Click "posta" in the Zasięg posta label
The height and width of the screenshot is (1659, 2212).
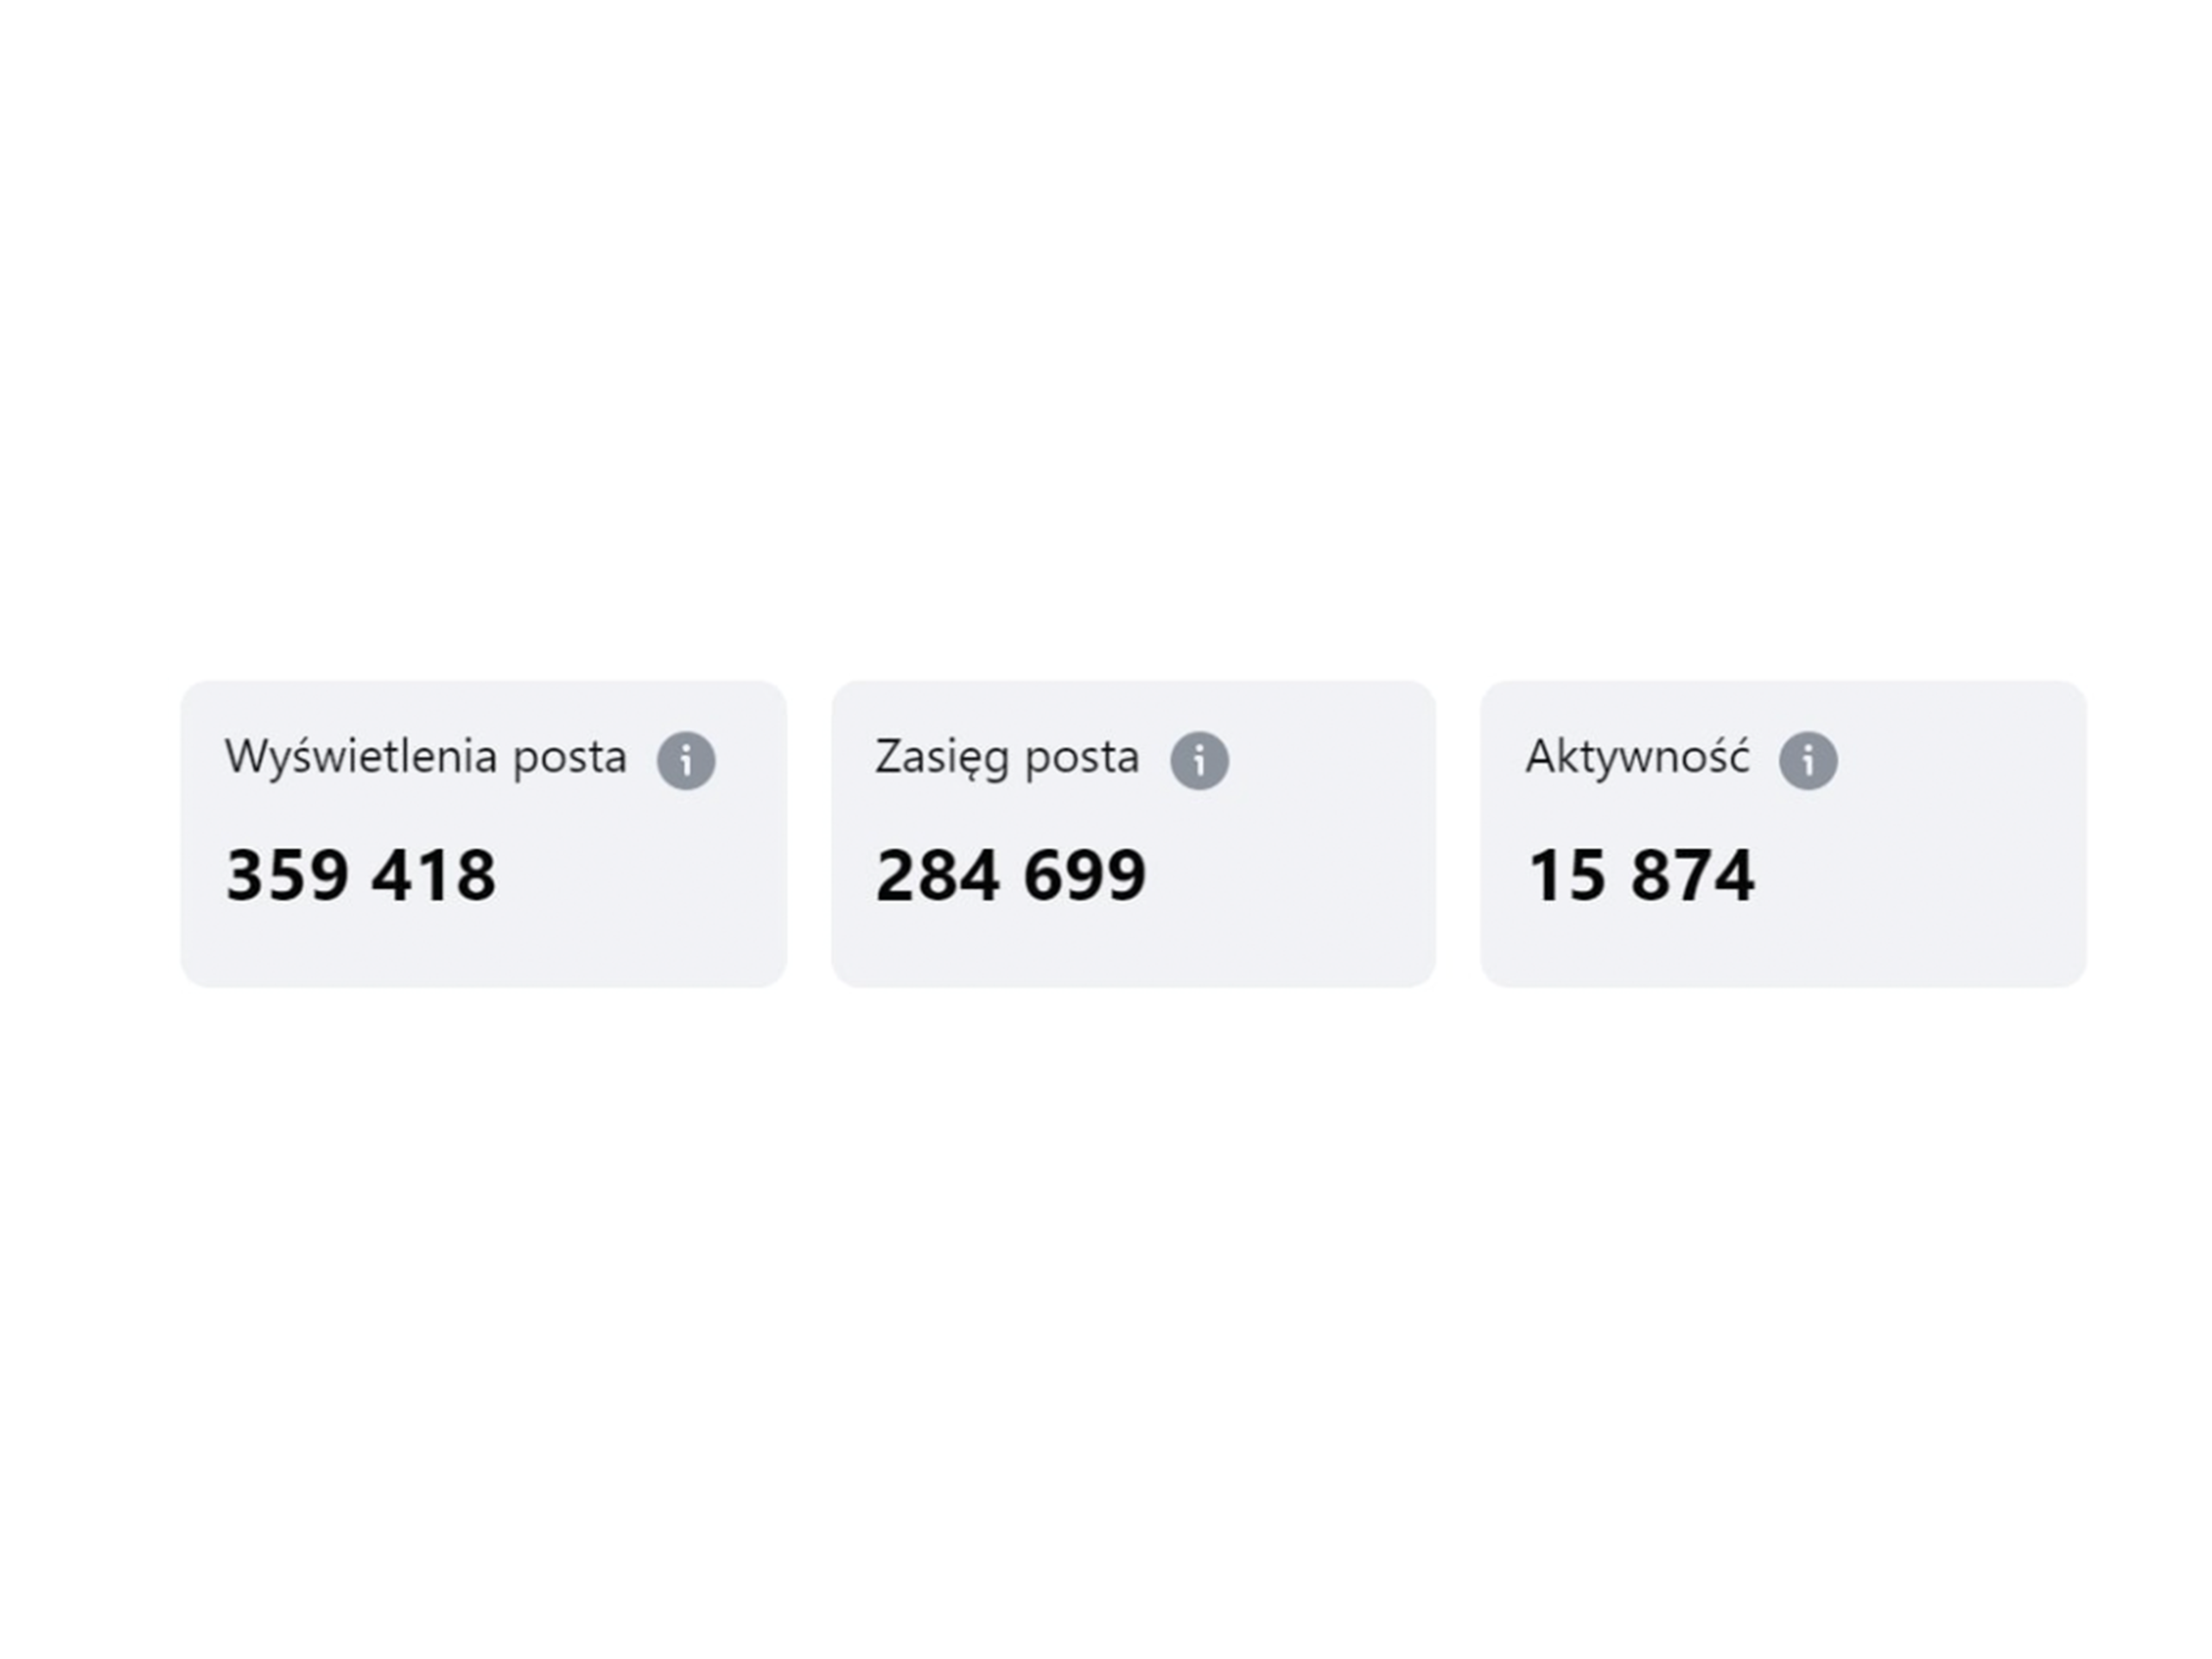(x=1082, y=757)
